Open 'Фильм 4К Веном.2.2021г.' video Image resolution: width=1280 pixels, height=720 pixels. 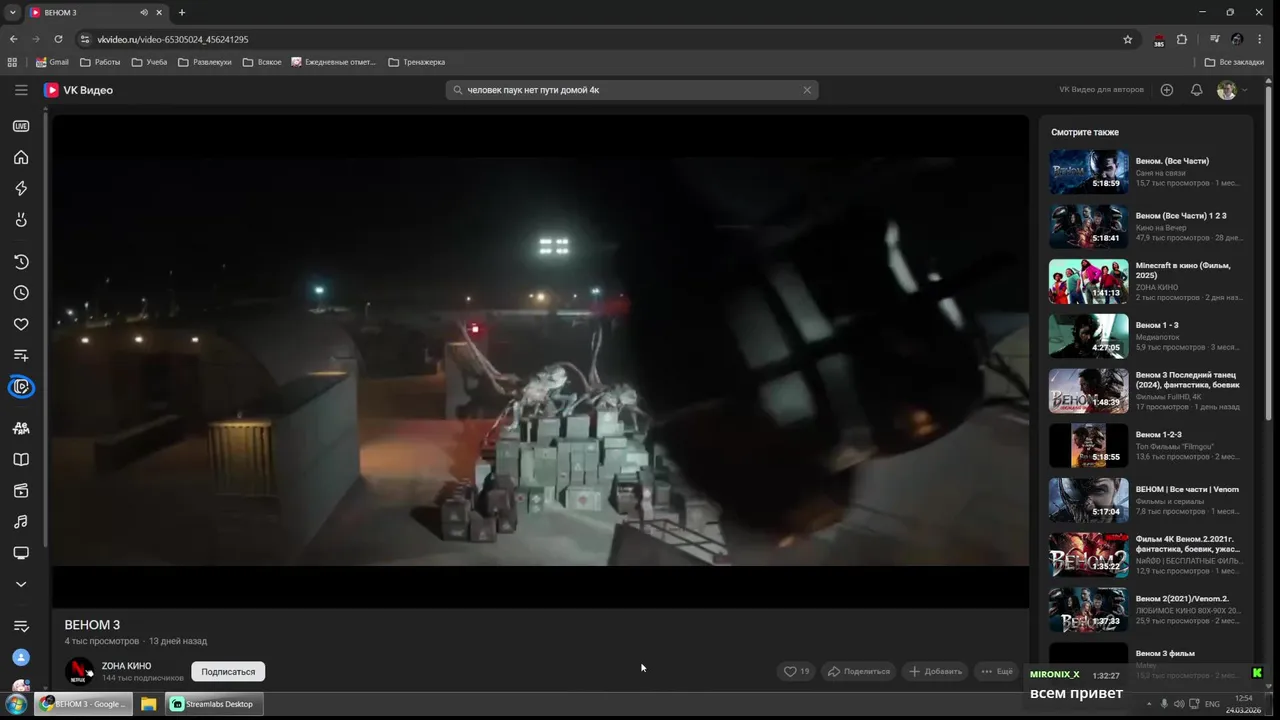point(1146,555)
